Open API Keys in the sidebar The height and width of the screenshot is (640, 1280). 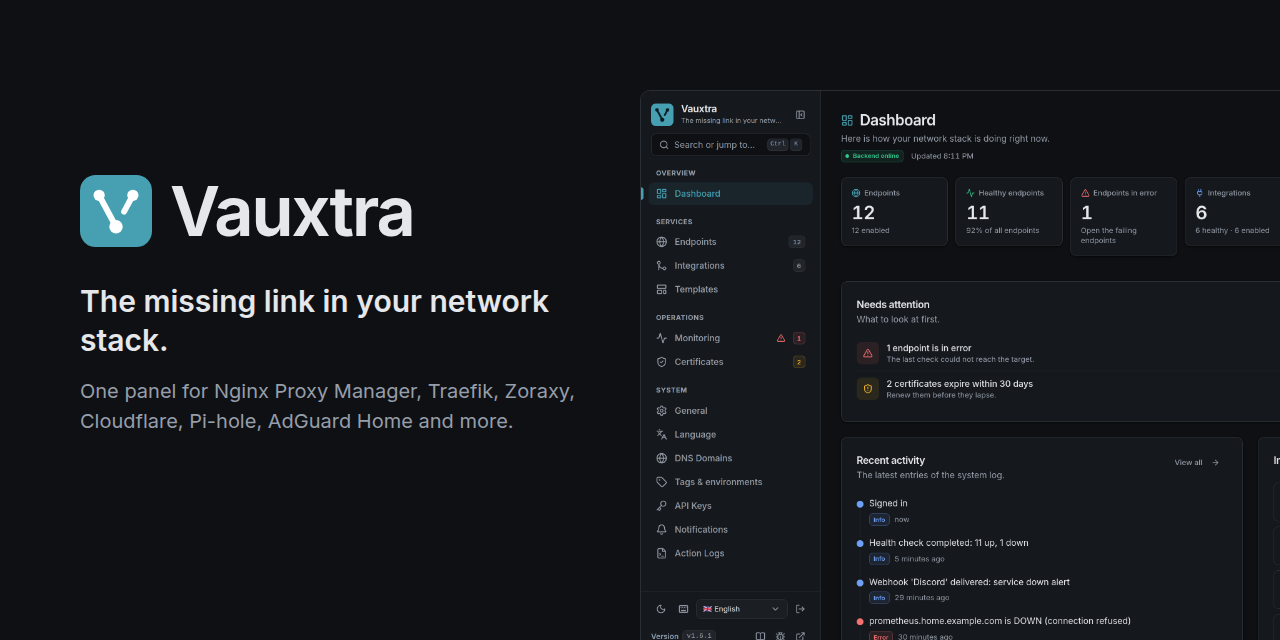click(731, 506)
